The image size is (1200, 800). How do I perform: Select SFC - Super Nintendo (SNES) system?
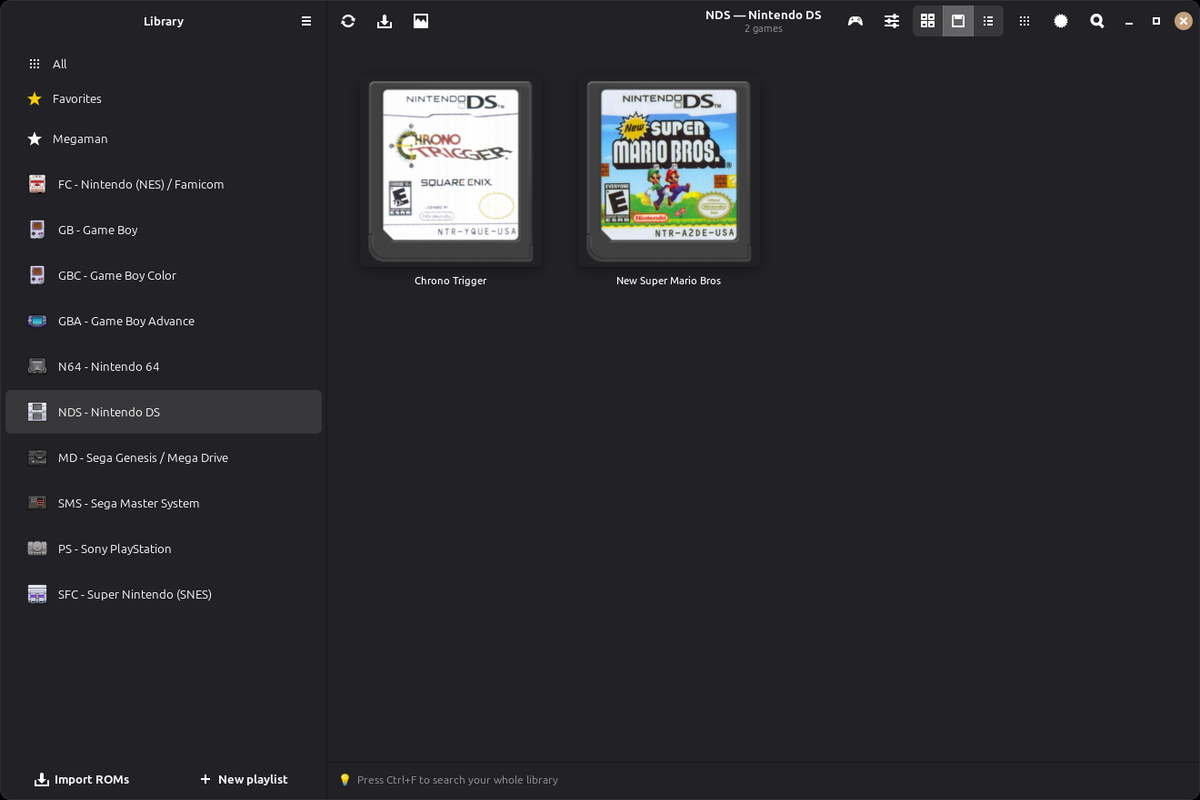click(x=163, y=594)
